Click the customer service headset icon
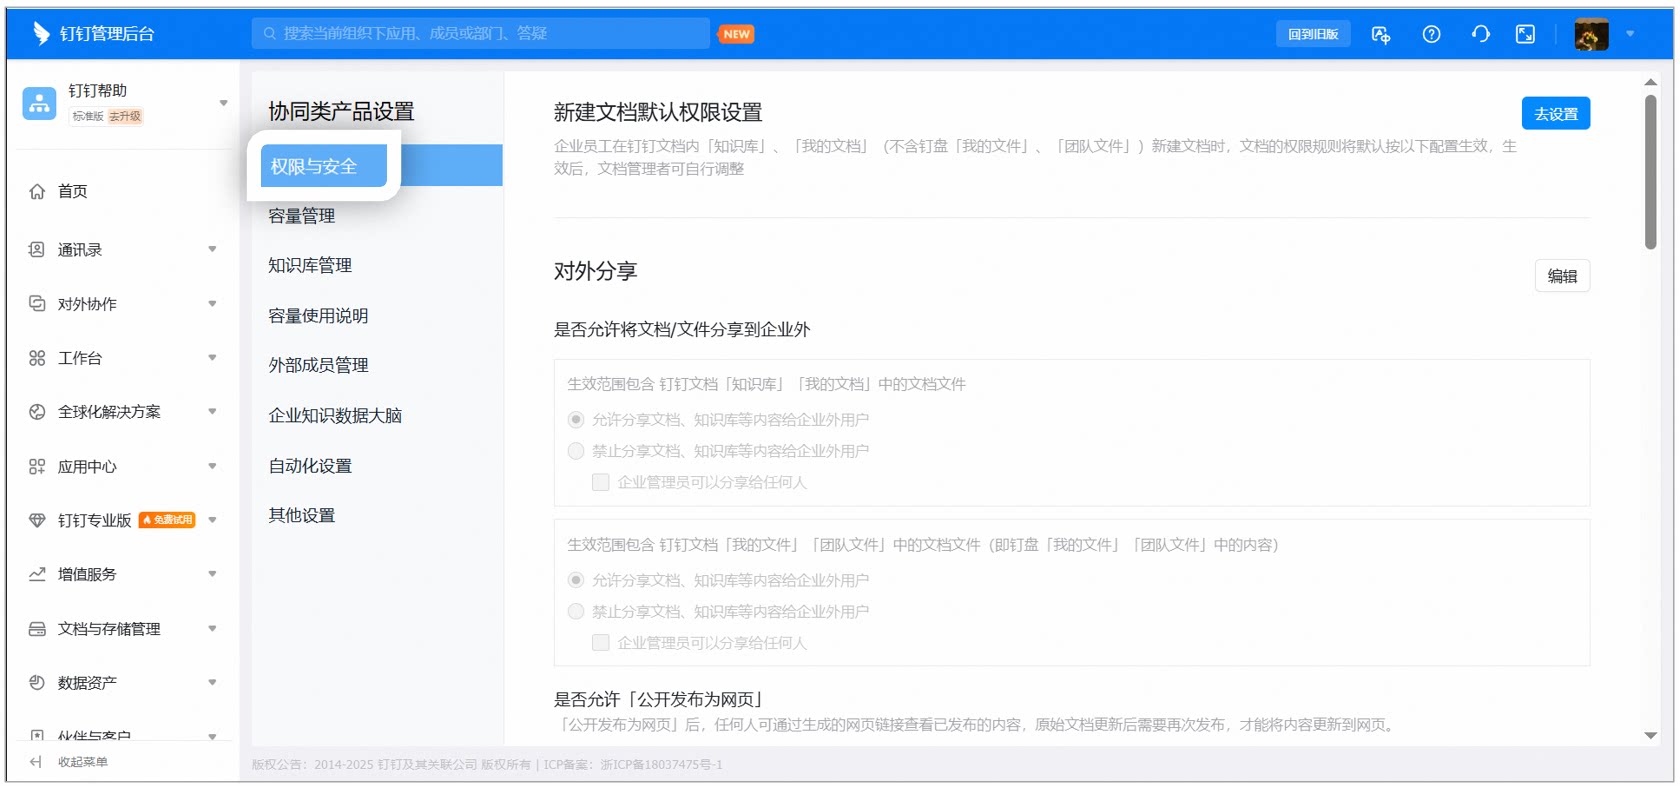This screenshot has width=1680, height=786. 1480,34
